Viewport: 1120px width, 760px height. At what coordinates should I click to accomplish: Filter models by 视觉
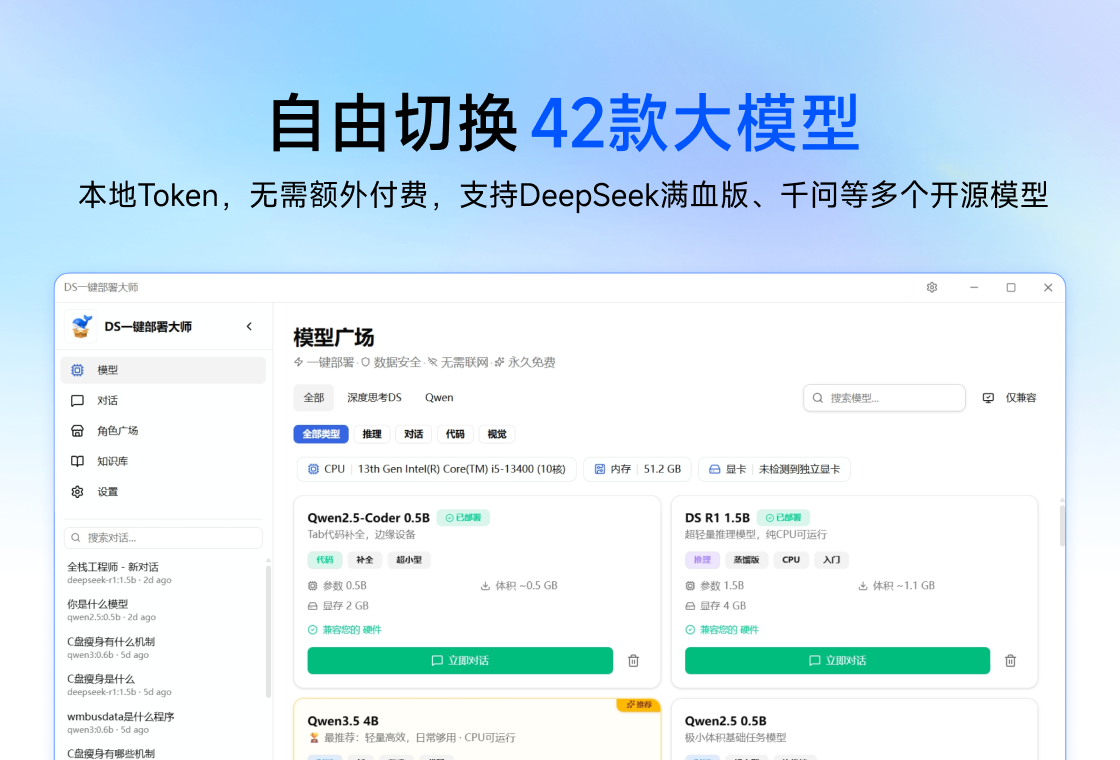pyautogui.click(x=496, y=434)
